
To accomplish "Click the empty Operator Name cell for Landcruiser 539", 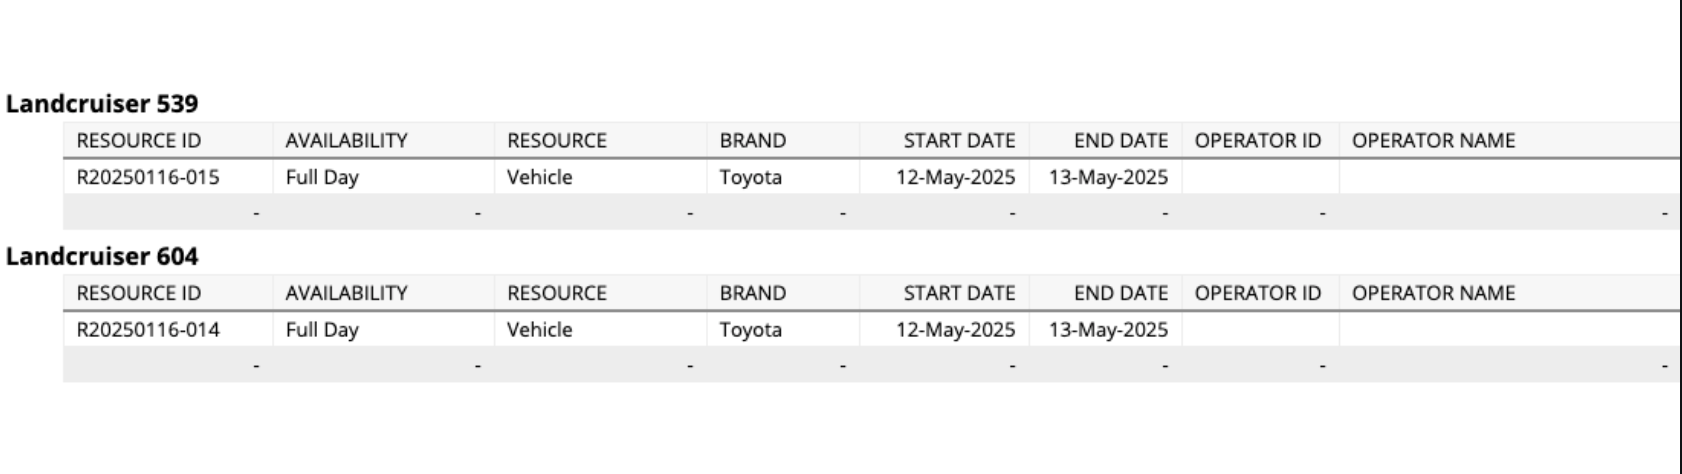I will [x=1510, y=178].
